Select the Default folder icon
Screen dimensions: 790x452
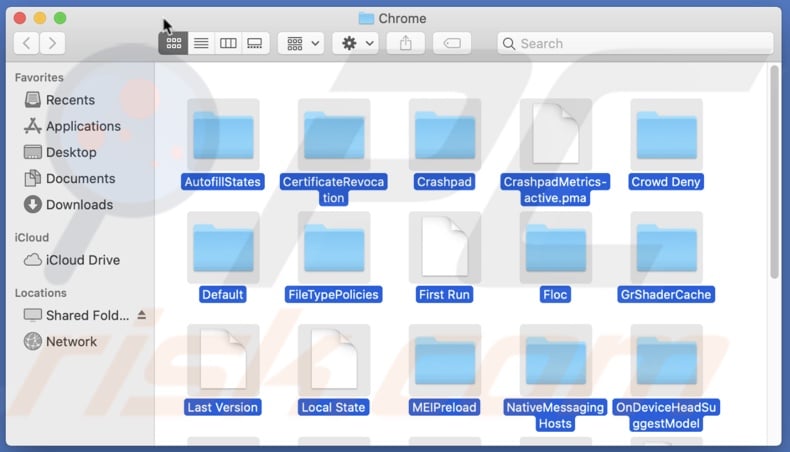pos(223,247)
